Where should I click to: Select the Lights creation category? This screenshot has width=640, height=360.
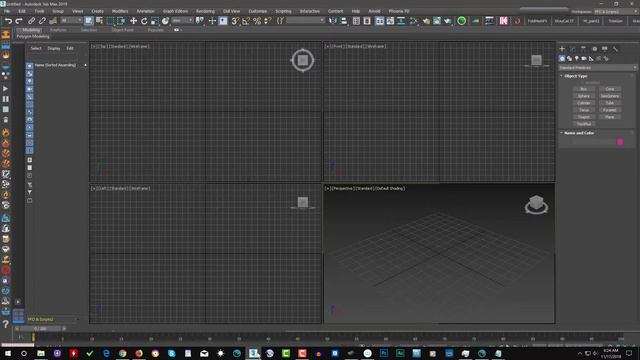(x=576, y=59)
